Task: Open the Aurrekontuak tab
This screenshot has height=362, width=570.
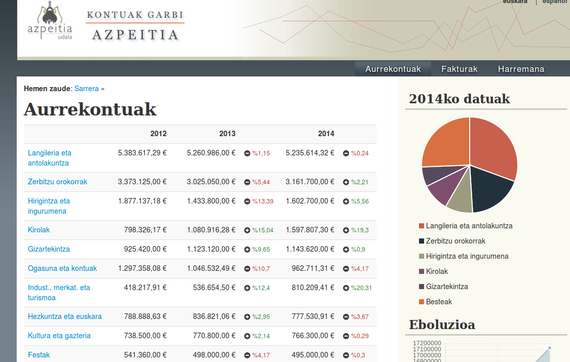Action: [393, 69]
